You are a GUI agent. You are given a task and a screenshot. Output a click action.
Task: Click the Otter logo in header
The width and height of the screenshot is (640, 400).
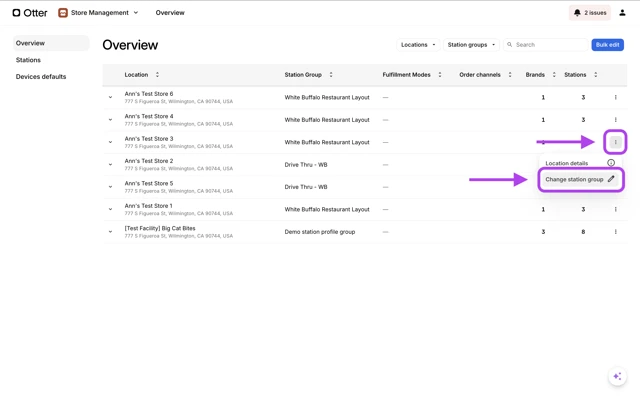30,13
